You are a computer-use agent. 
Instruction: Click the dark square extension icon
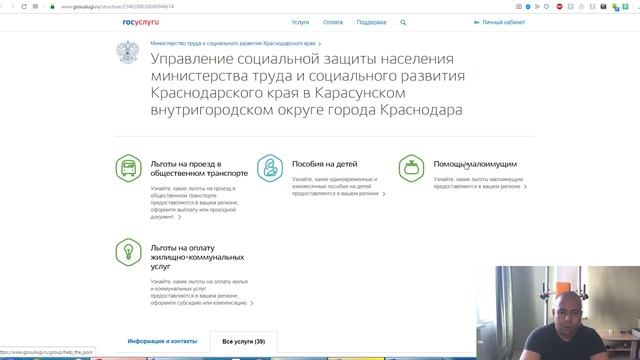[604, 7]
